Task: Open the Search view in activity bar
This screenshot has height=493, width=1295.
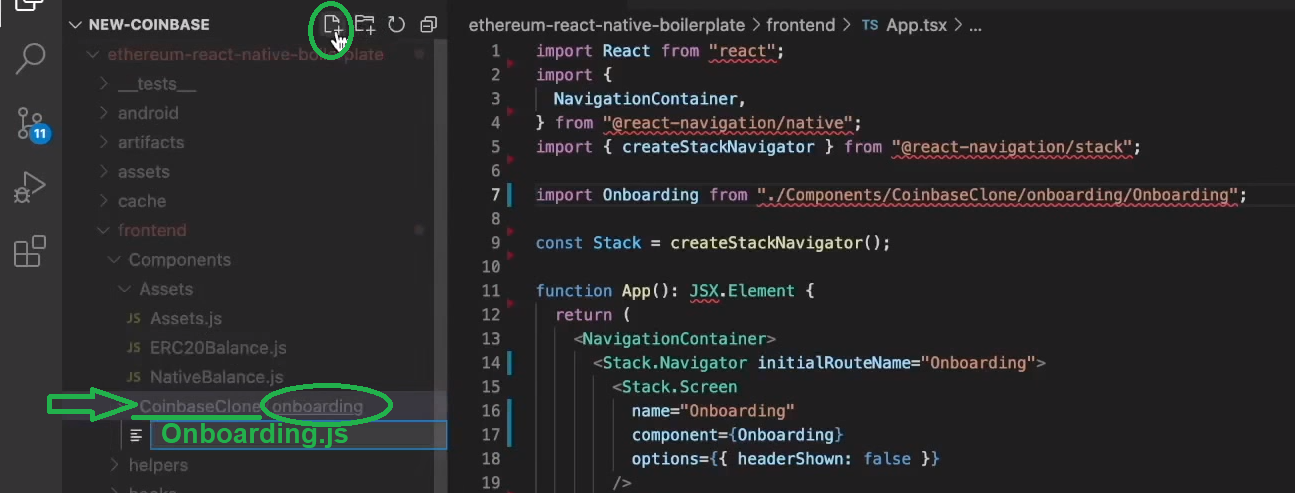Action: coord(30,59)
